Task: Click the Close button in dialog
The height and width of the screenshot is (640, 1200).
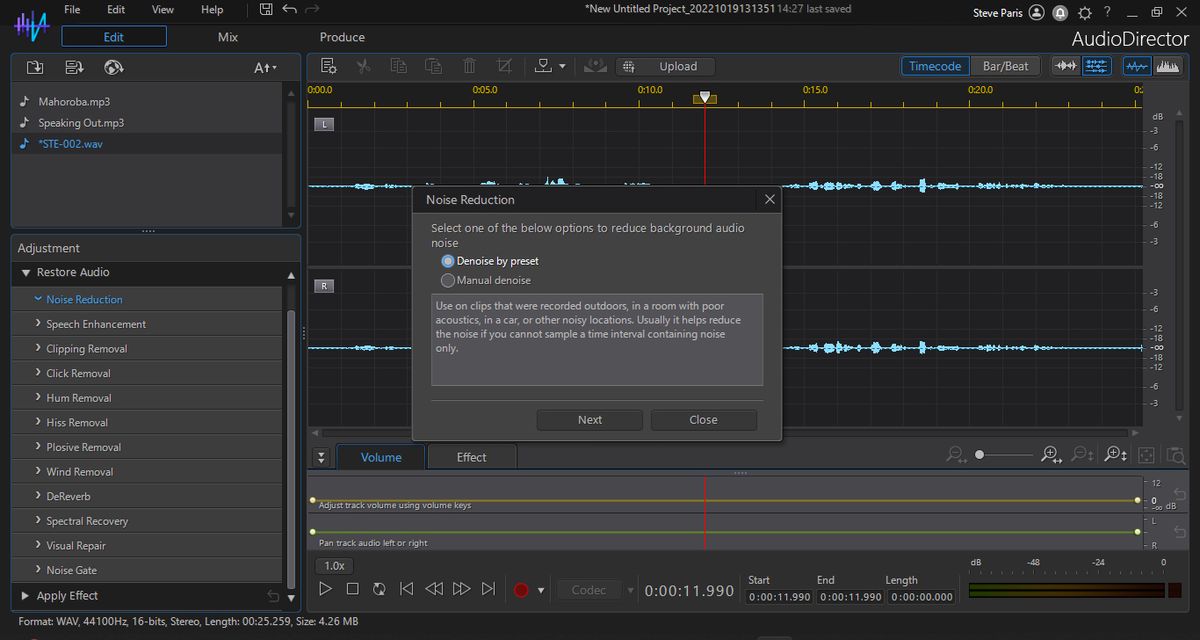Action: (x=703, y=420)
